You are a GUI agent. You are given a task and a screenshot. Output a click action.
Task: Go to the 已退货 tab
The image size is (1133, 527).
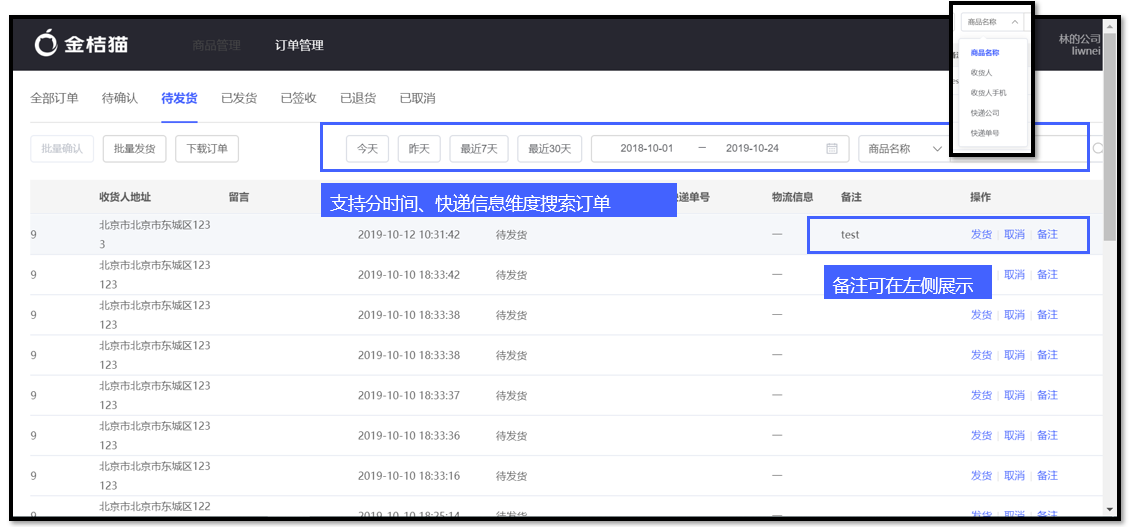358,98
